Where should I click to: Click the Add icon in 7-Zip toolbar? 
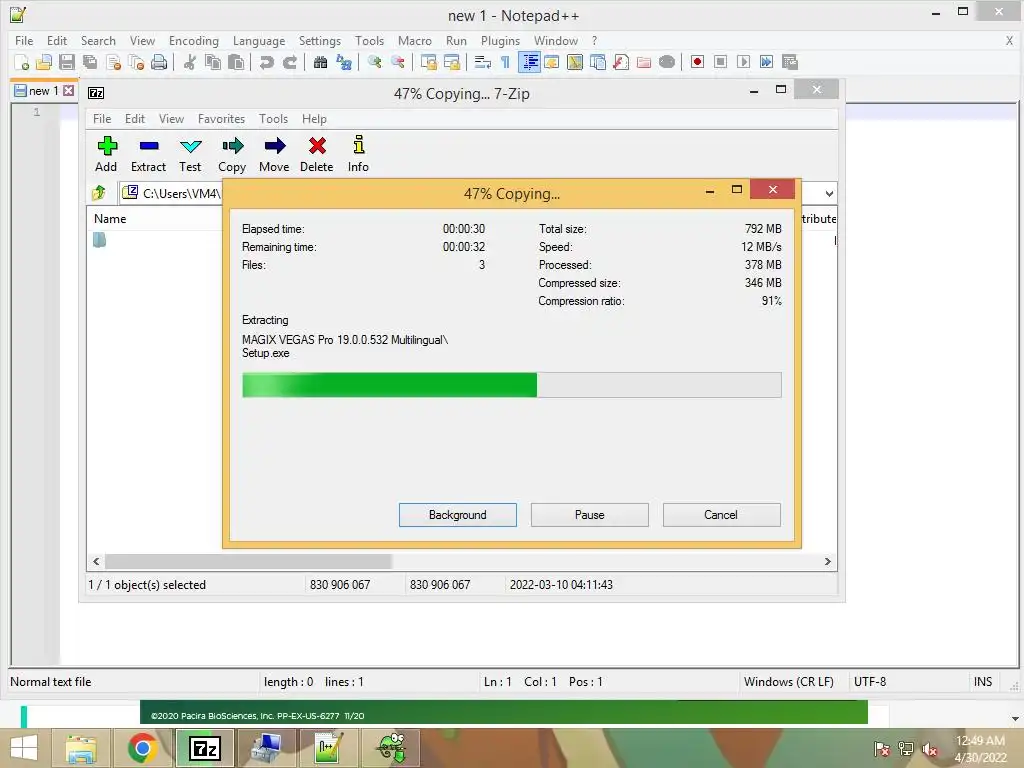pyautogui.click(x=106, y=155)
